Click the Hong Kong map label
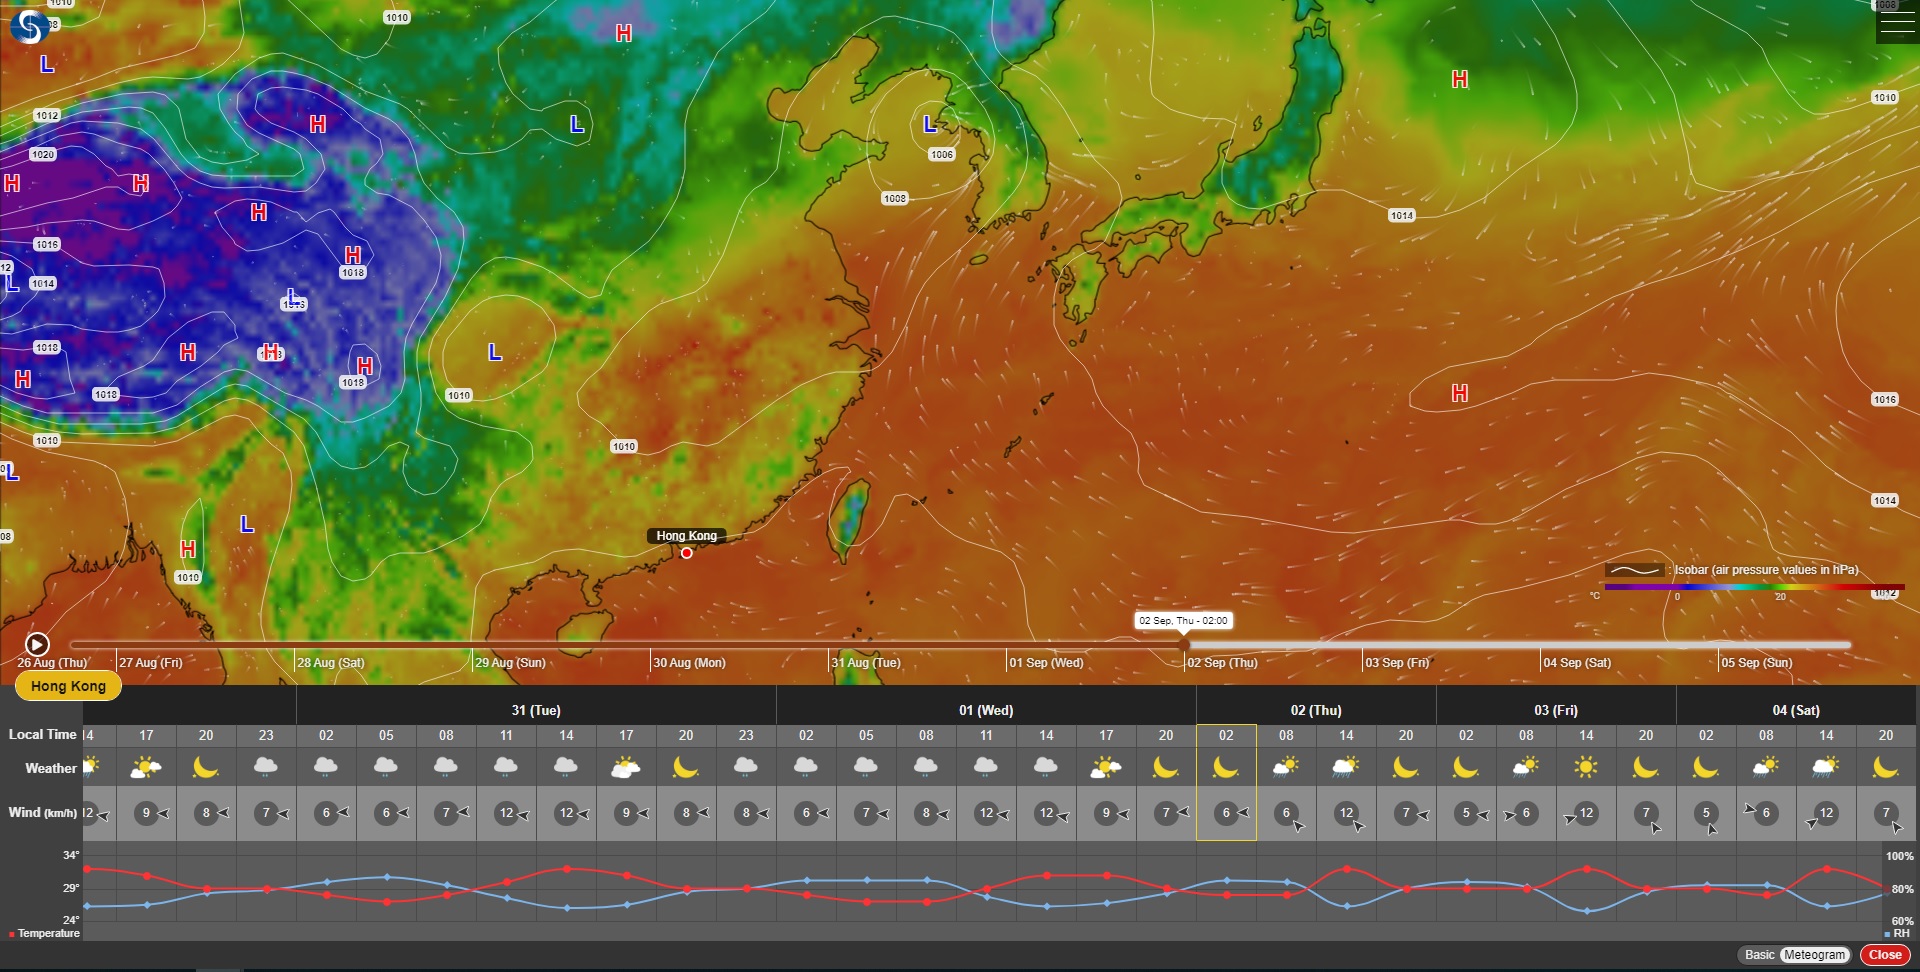 point(686,536)
